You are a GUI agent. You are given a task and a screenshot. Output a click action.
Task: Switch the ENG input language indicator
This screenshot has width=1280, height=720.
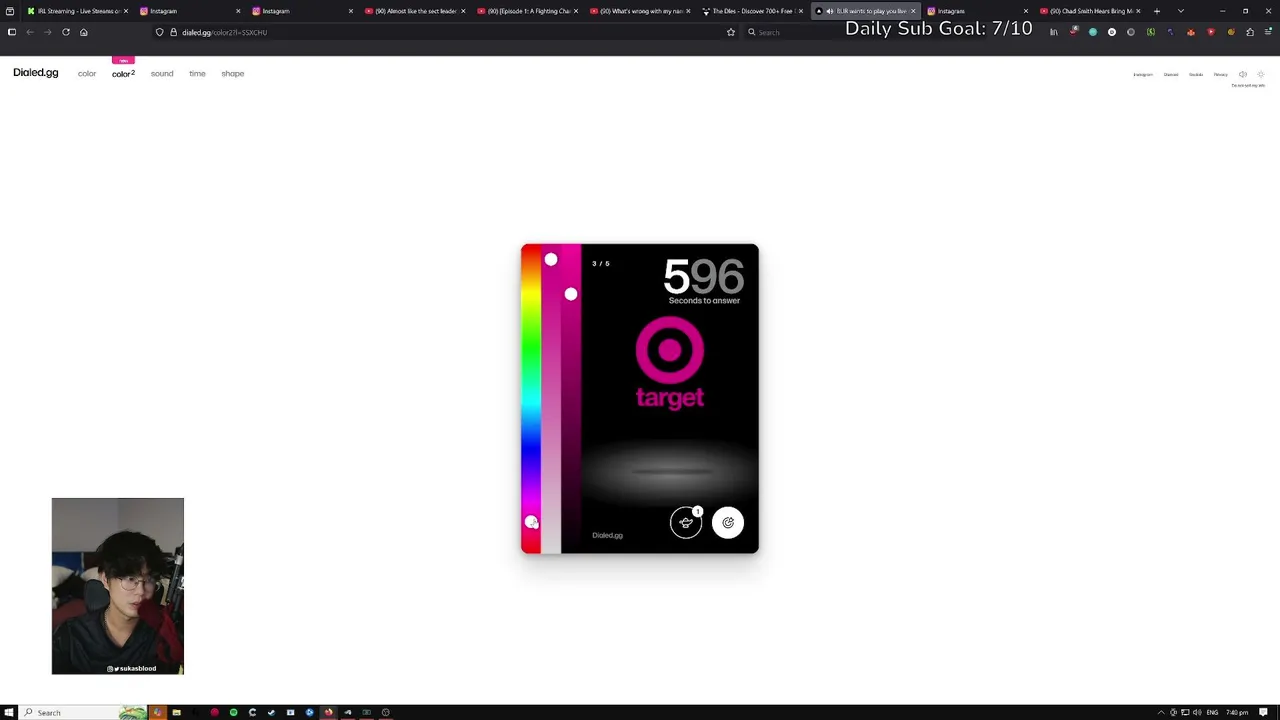click(1212, 712)
